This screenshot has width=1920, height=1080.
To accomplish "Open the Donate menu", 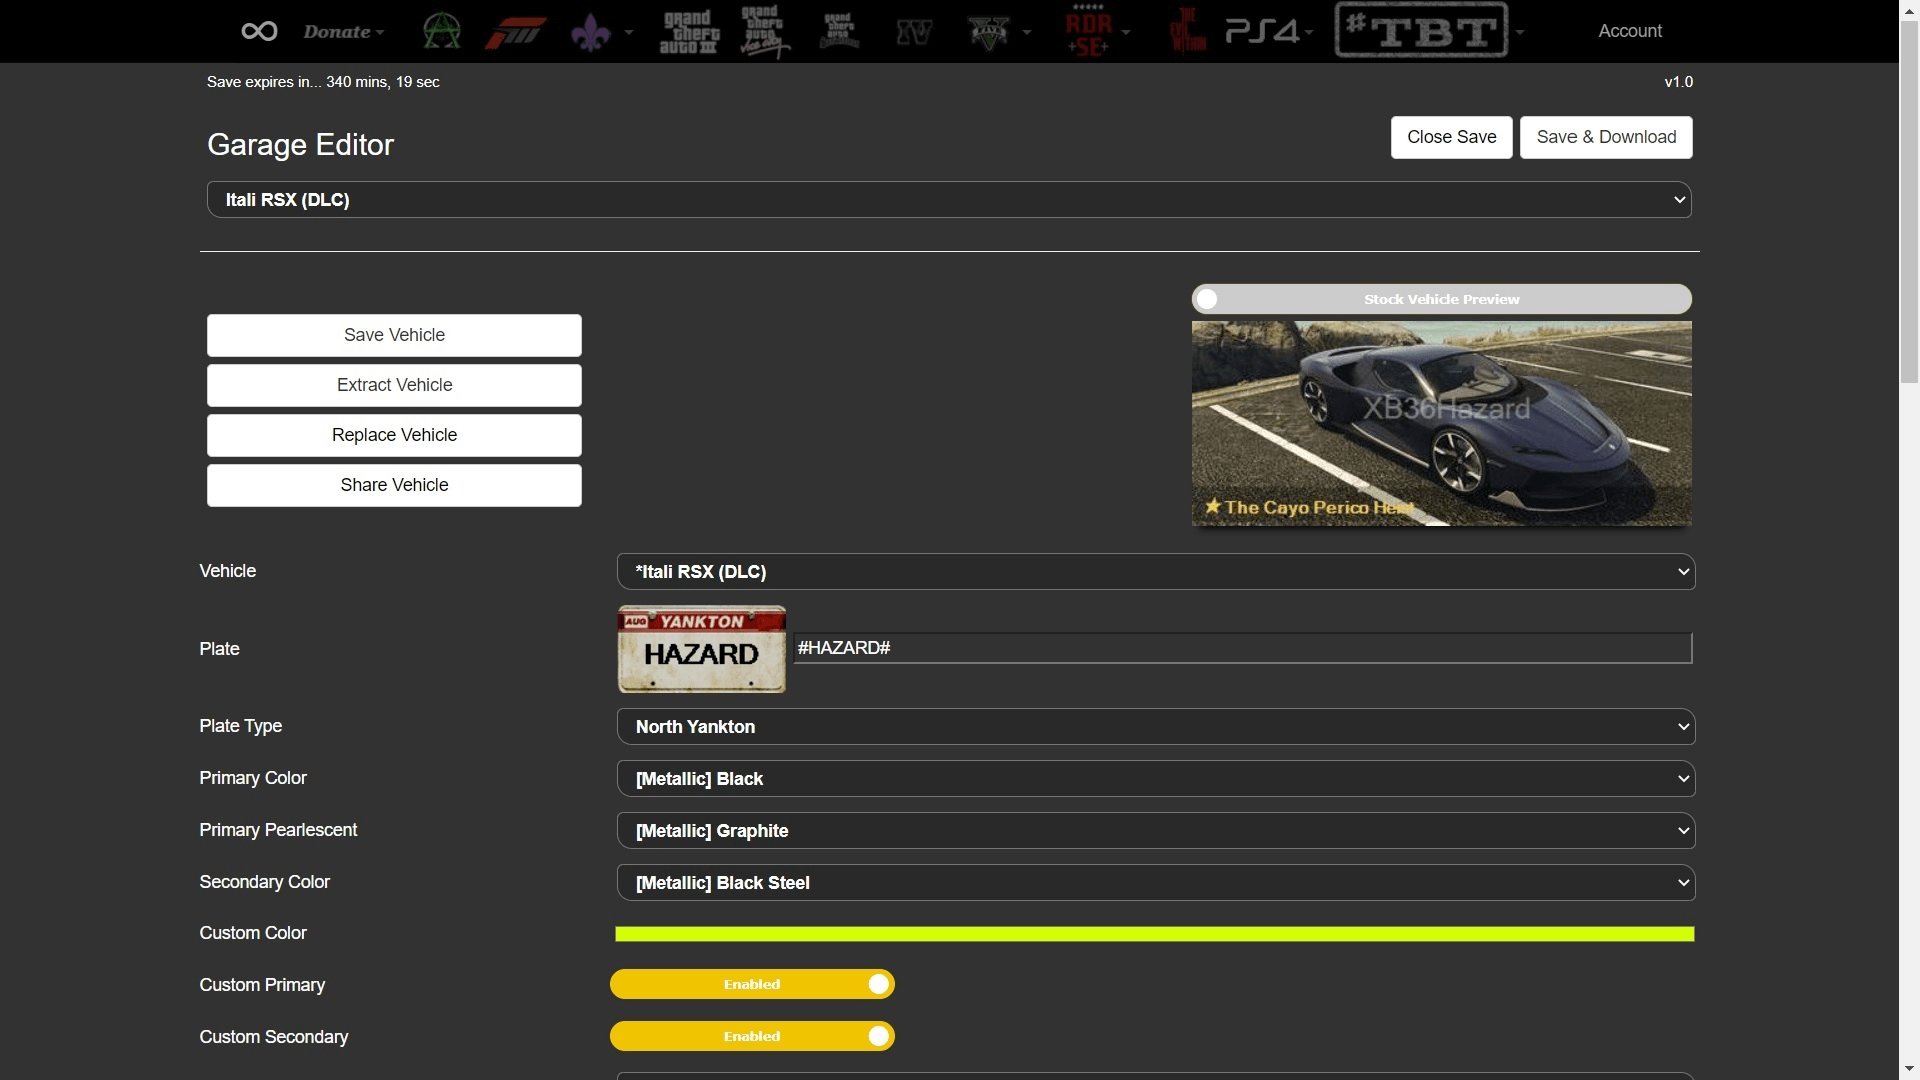I will tap(343, 31).
